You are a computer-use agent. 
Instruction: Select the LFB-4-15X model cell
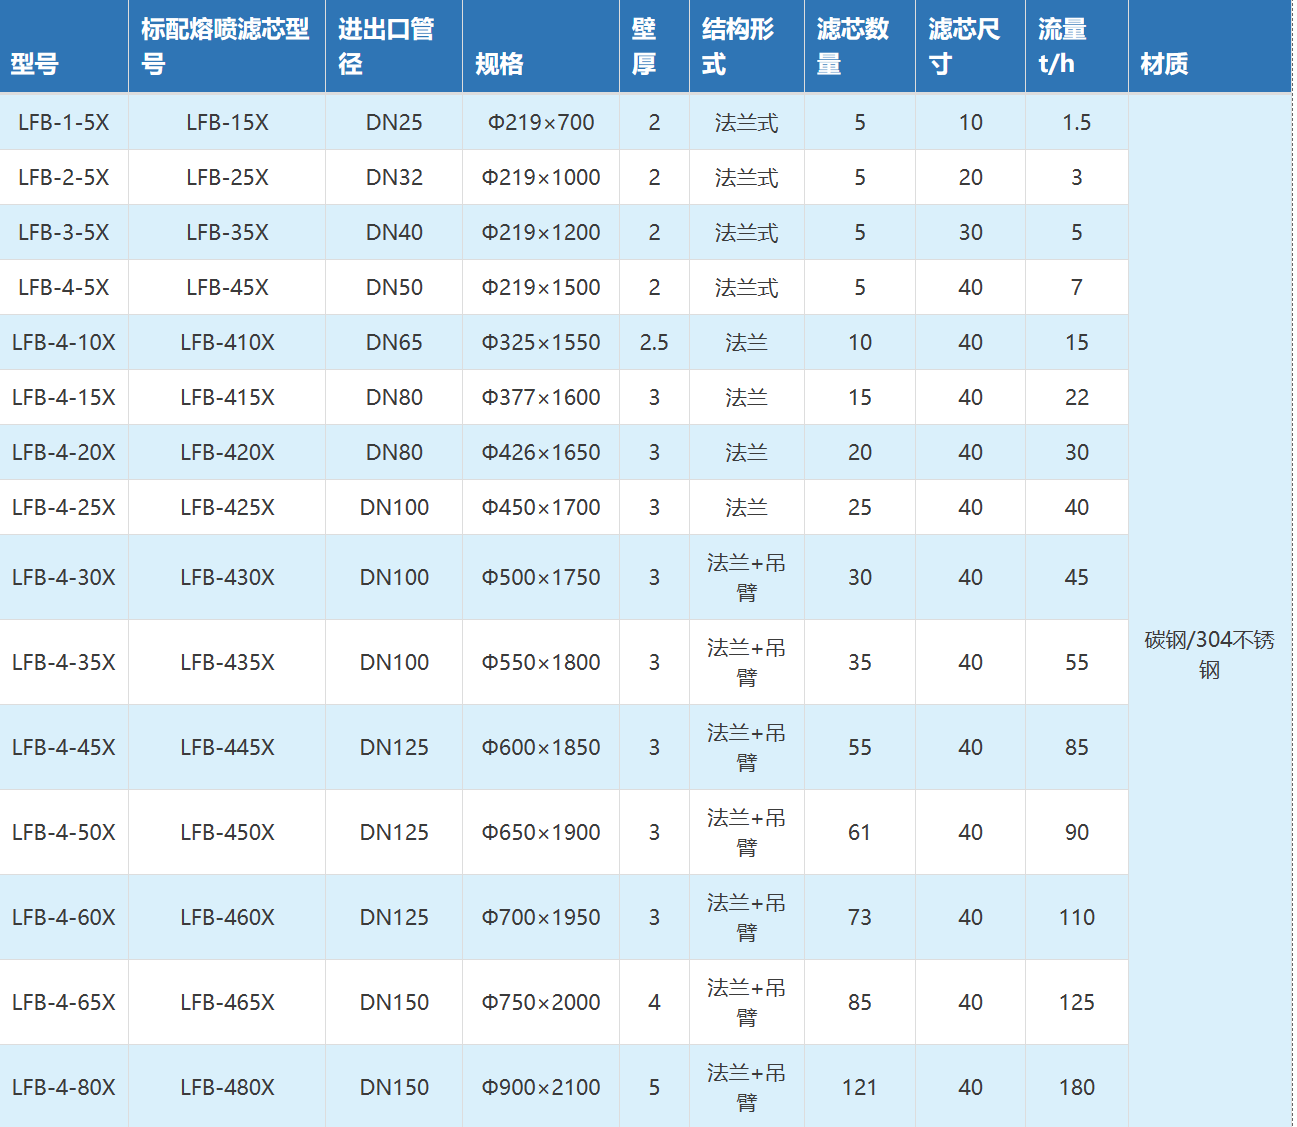[x=64, y=397]
